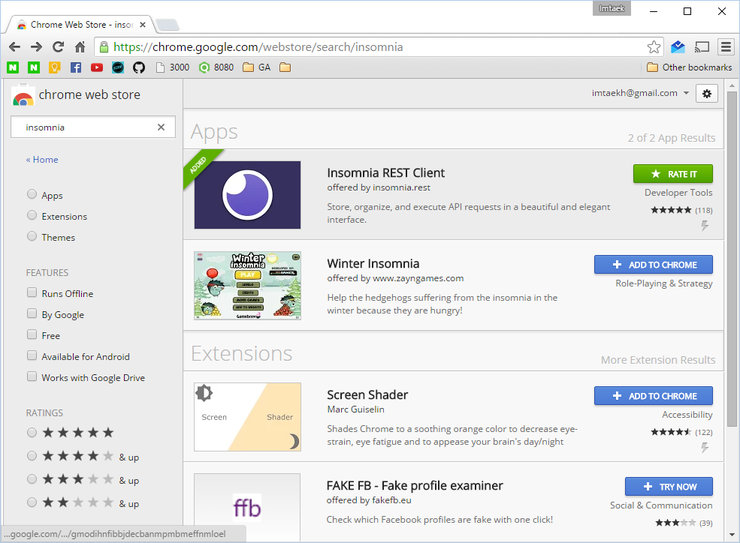The width and height of the screenshot is (740, 543).
Task: Select the five-star rating filter
Action: (x=32, y=433)
